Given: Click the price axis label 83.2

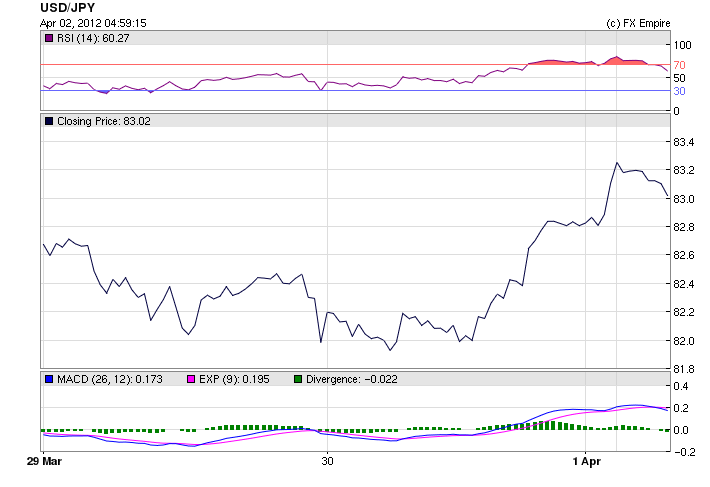Looking at the screenshot, I should tap(683, 170).
